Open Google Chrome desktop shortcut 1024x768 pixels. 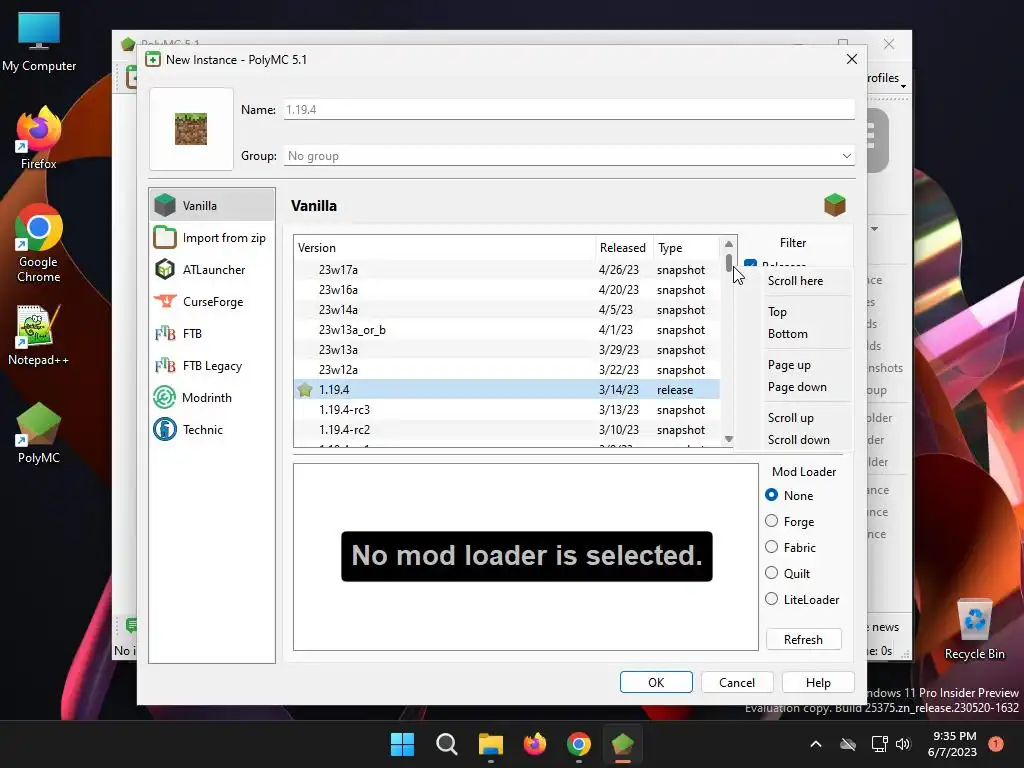[x=39, y=244]
